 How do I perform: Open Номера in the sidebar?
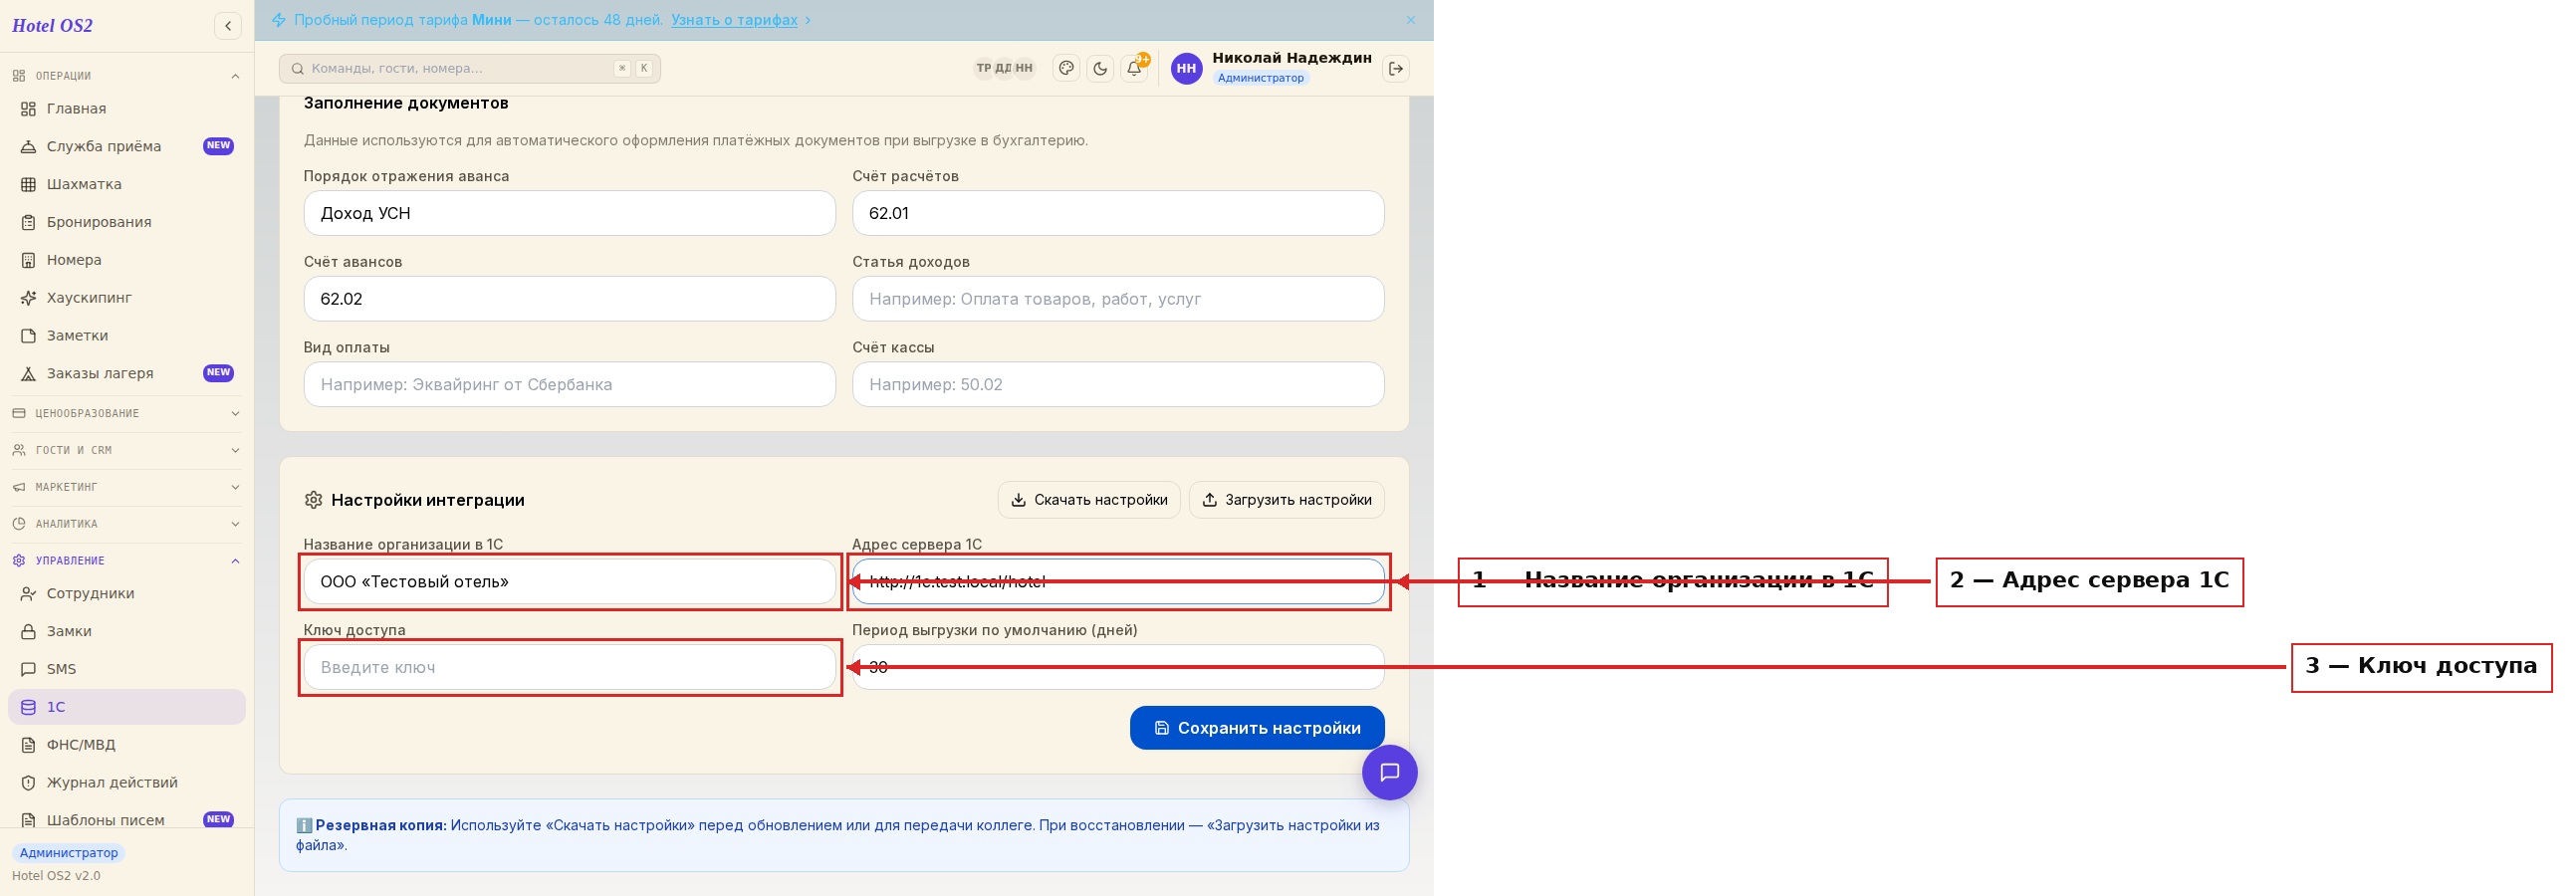(x=126, y=260)
